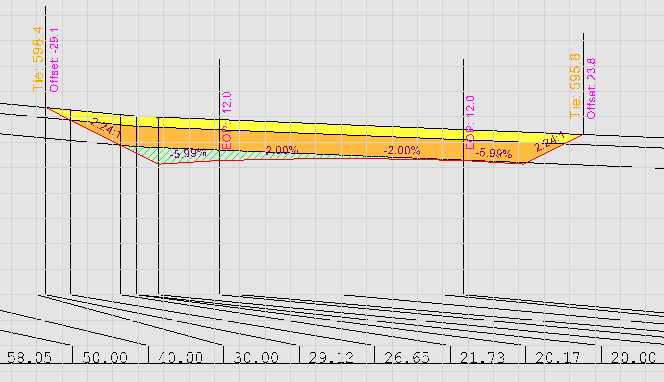Viewport: 664px width, 382px height.
Task: Click the 21.73 cell in bottom row
Action: (x=482, y=358)
